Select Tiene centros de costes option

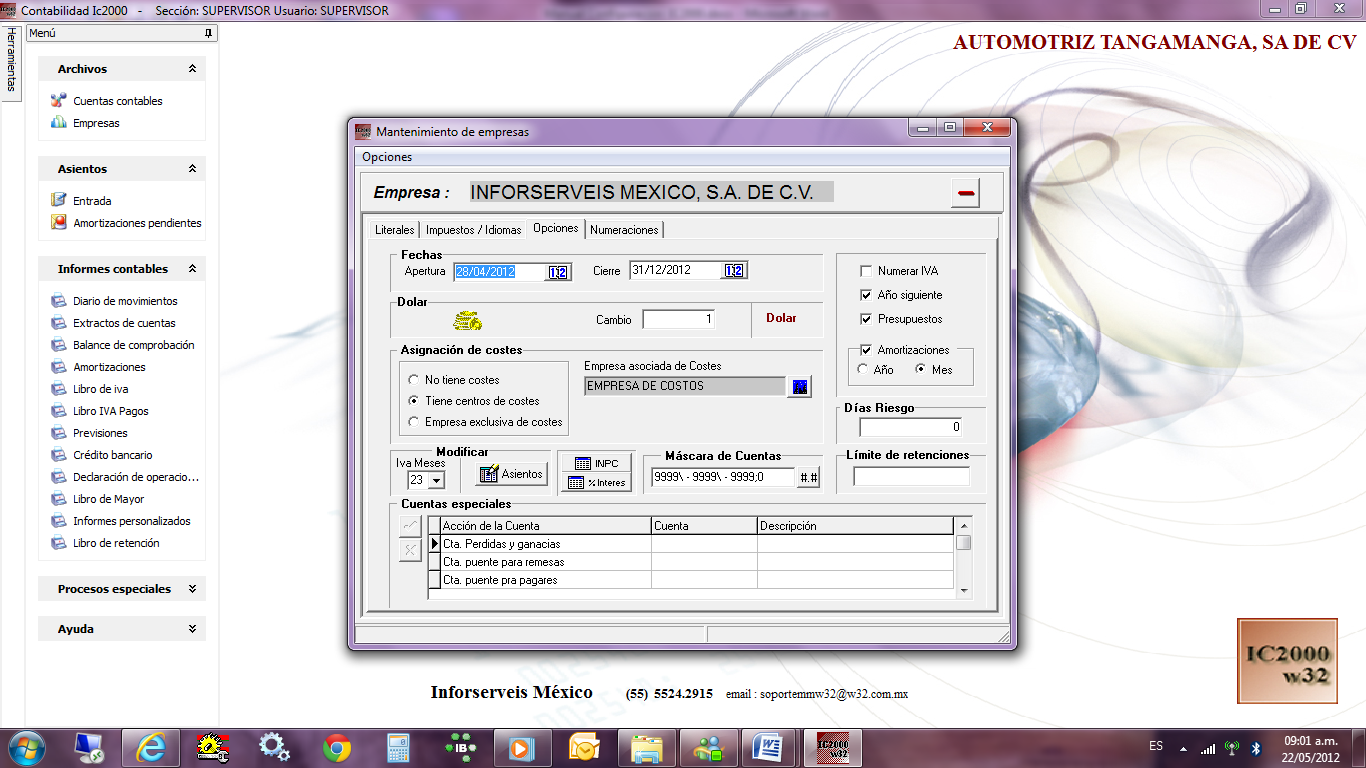coord(414,401)
